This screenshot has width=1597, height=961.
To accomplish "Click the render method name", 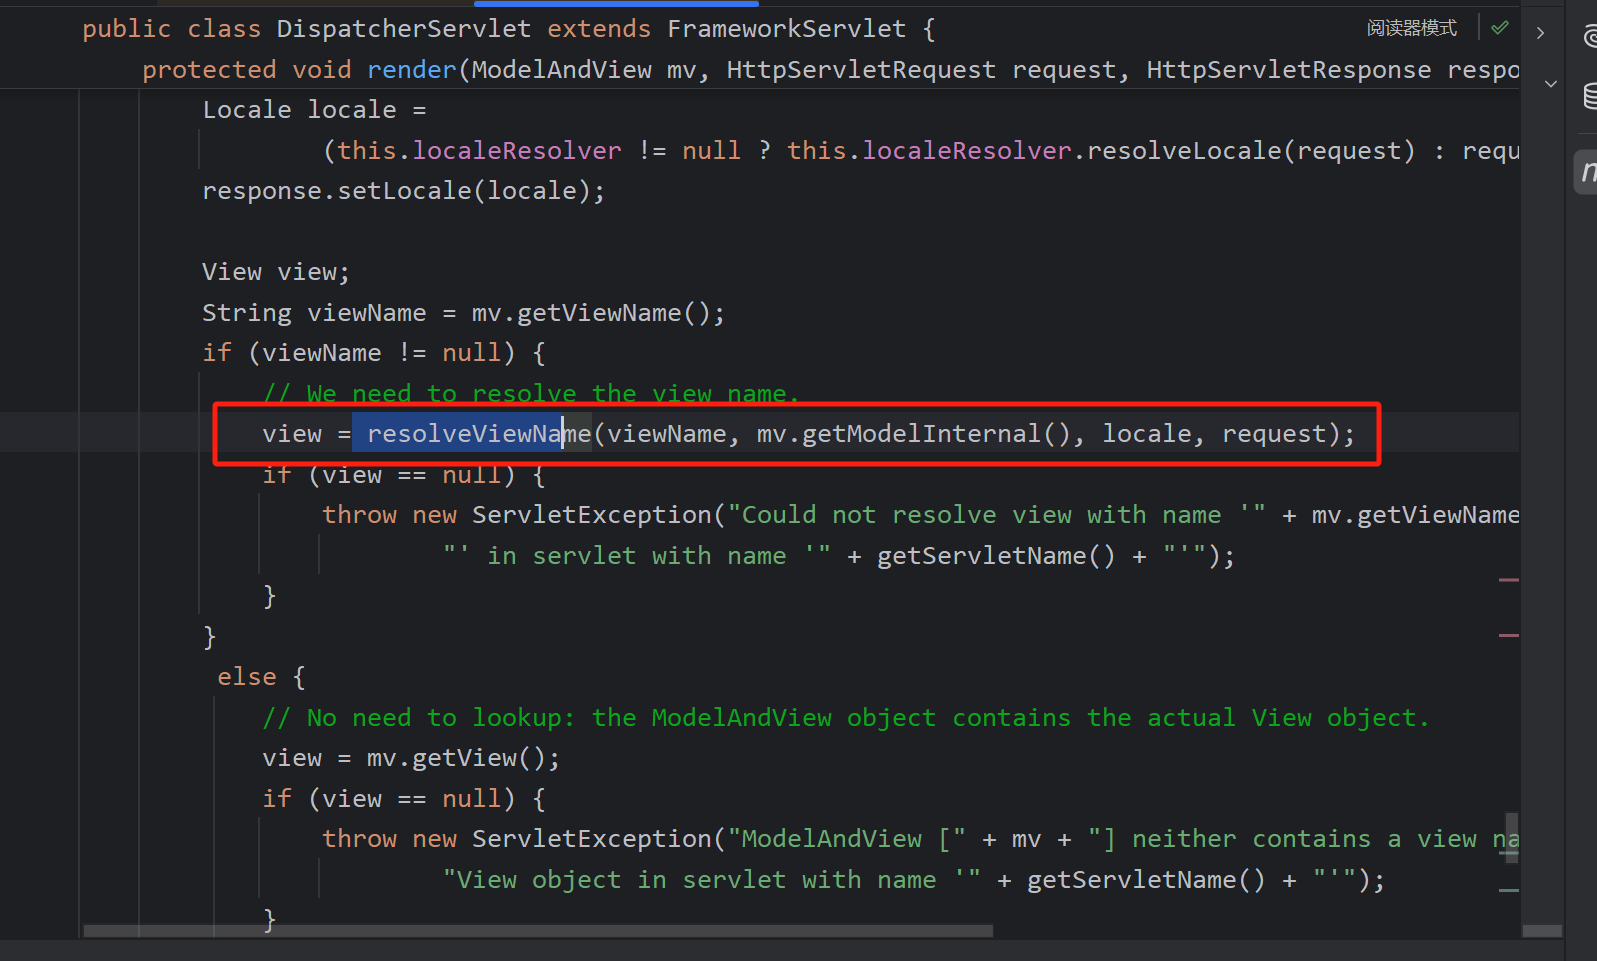I will pyautogui.click(x=412, y=70).
